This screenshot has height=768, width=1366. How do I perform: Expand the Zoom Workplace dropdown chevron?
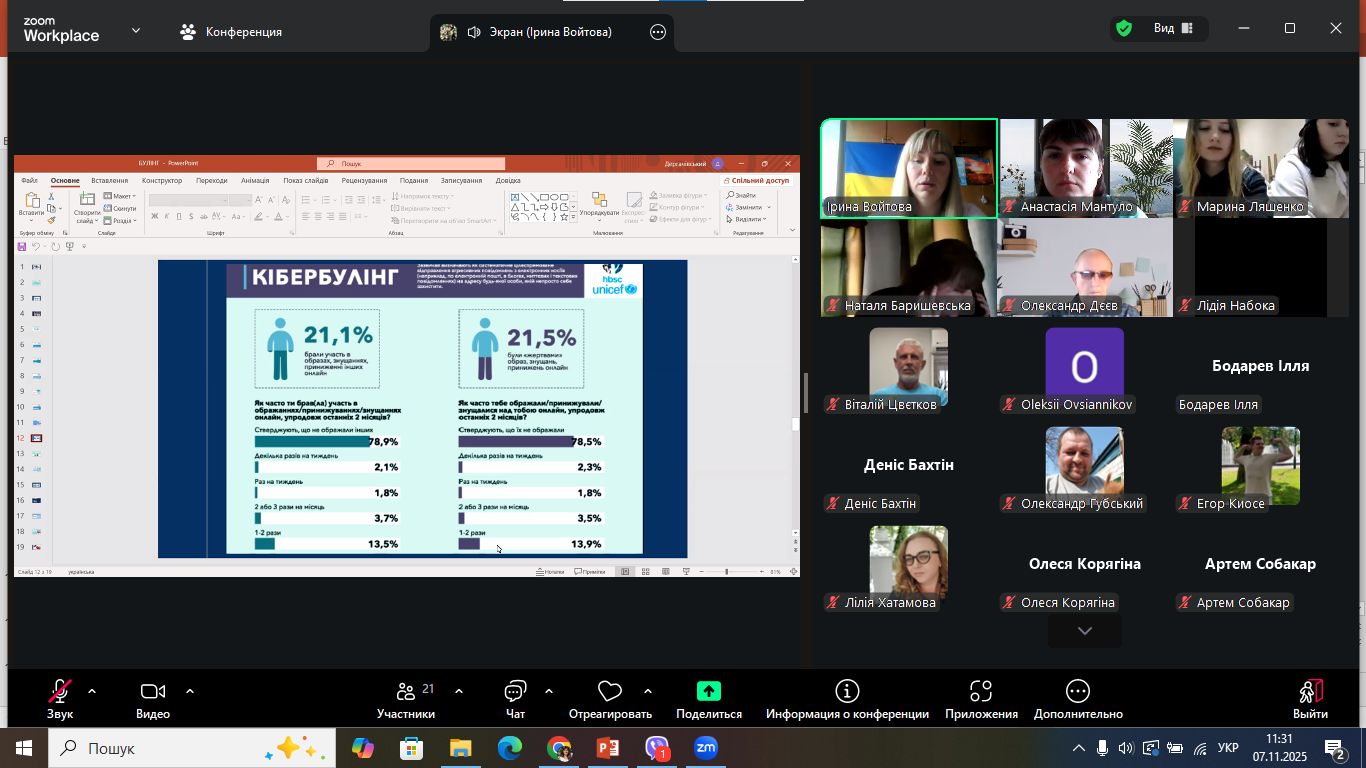click(x=136, y=31)
